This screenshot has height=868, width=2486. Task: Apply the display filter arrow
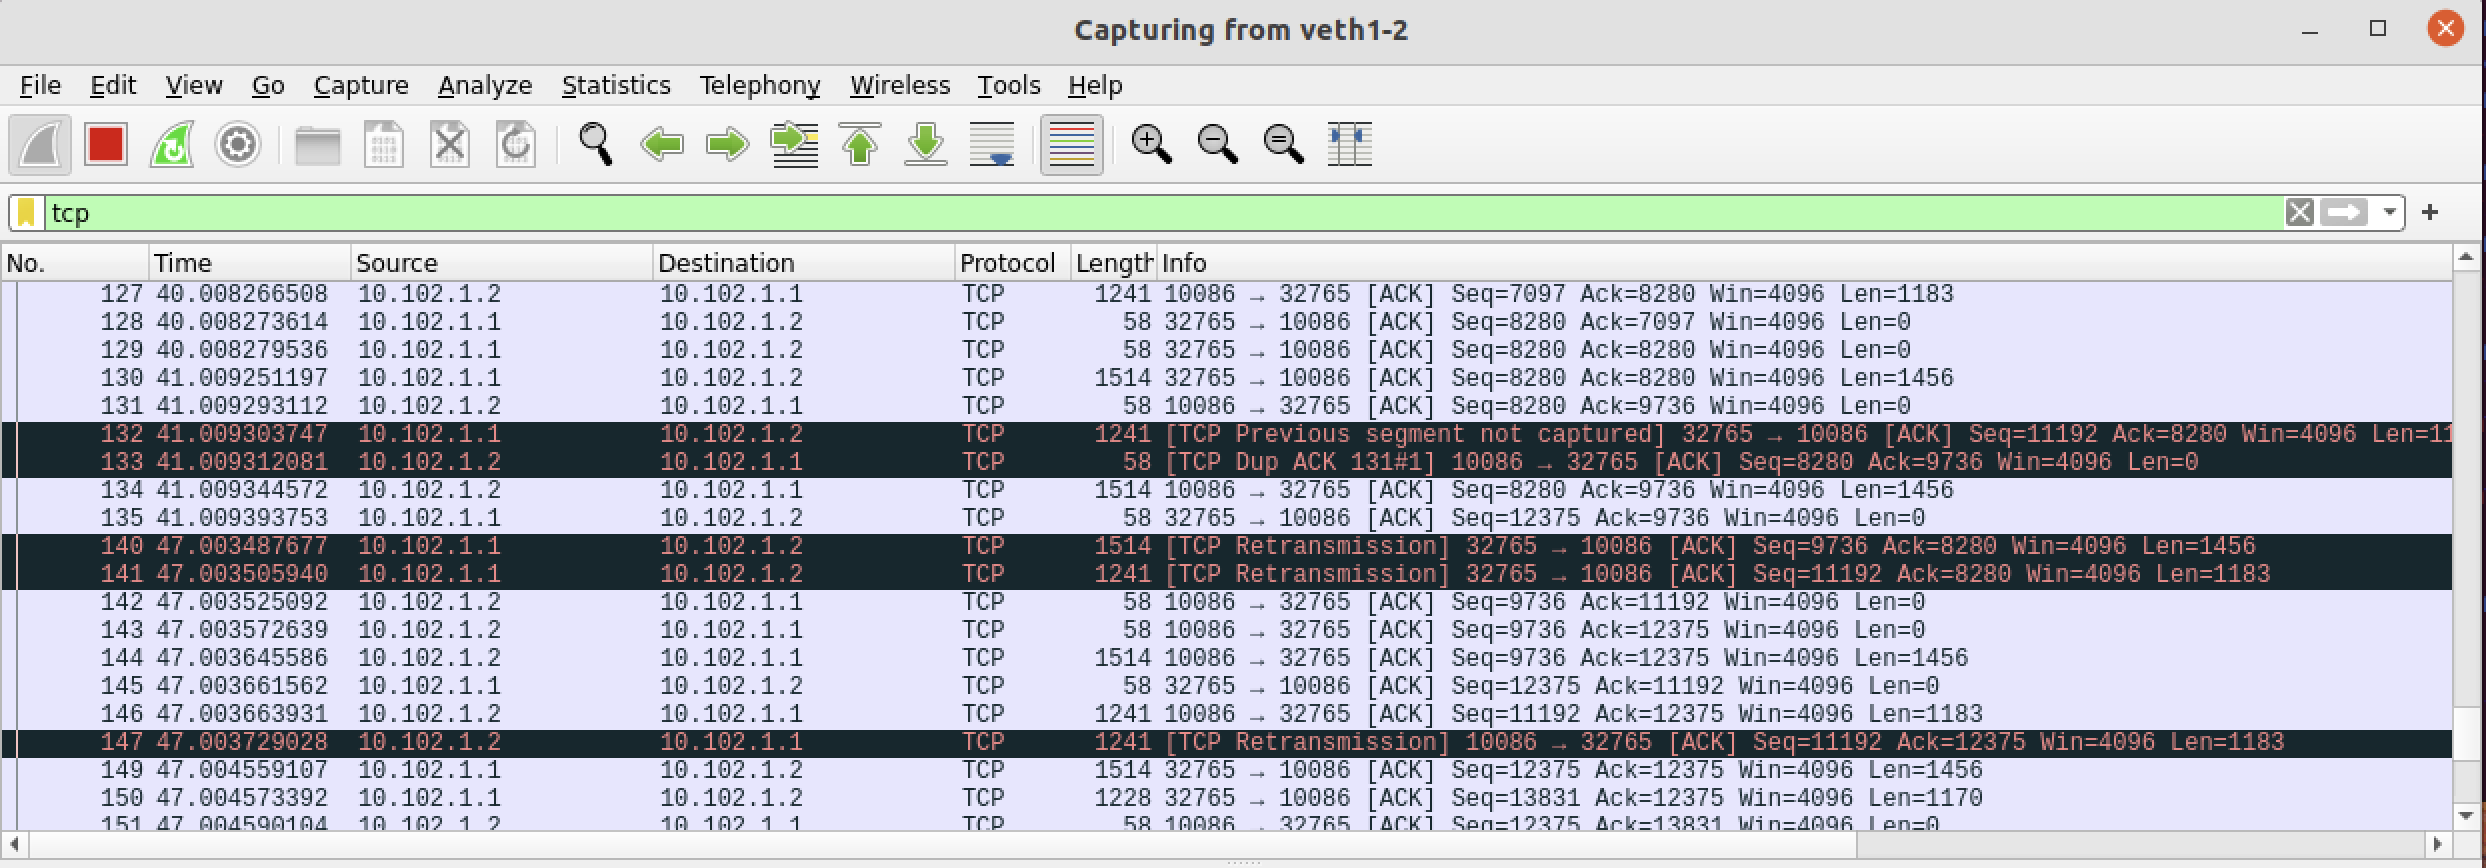click(x=2345, y=212)
